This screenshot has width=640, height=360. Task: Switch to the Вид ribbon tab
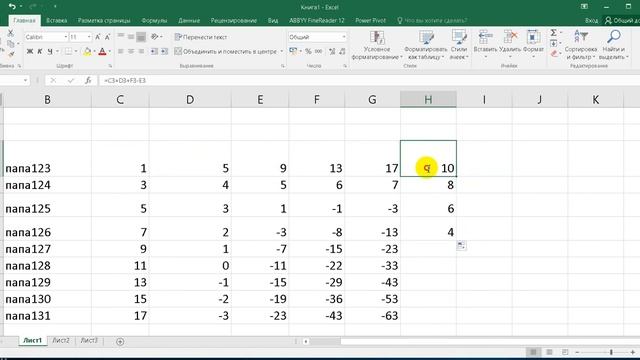point(273,20)
